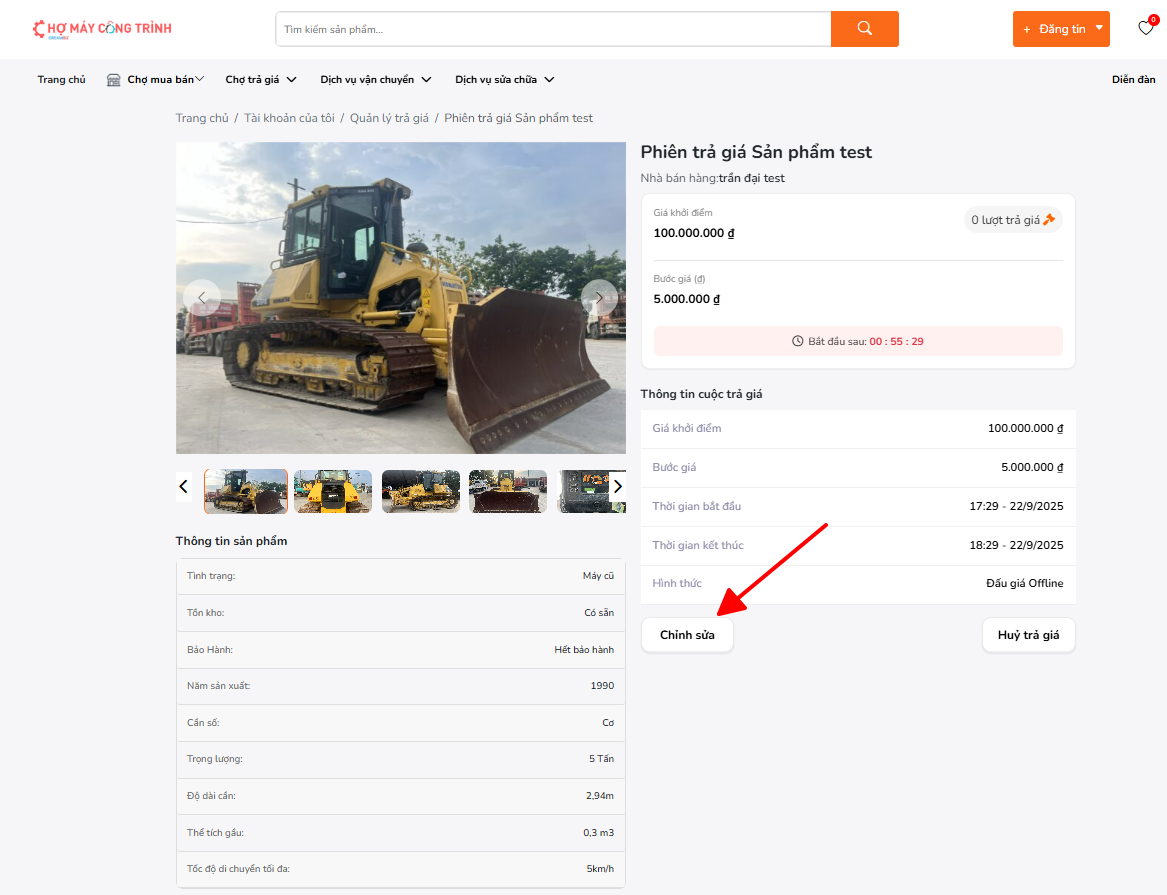Focus the Tìm kiếm sản phẩm search field
This screenshot has width=1167, height=895.
(553, 29)
